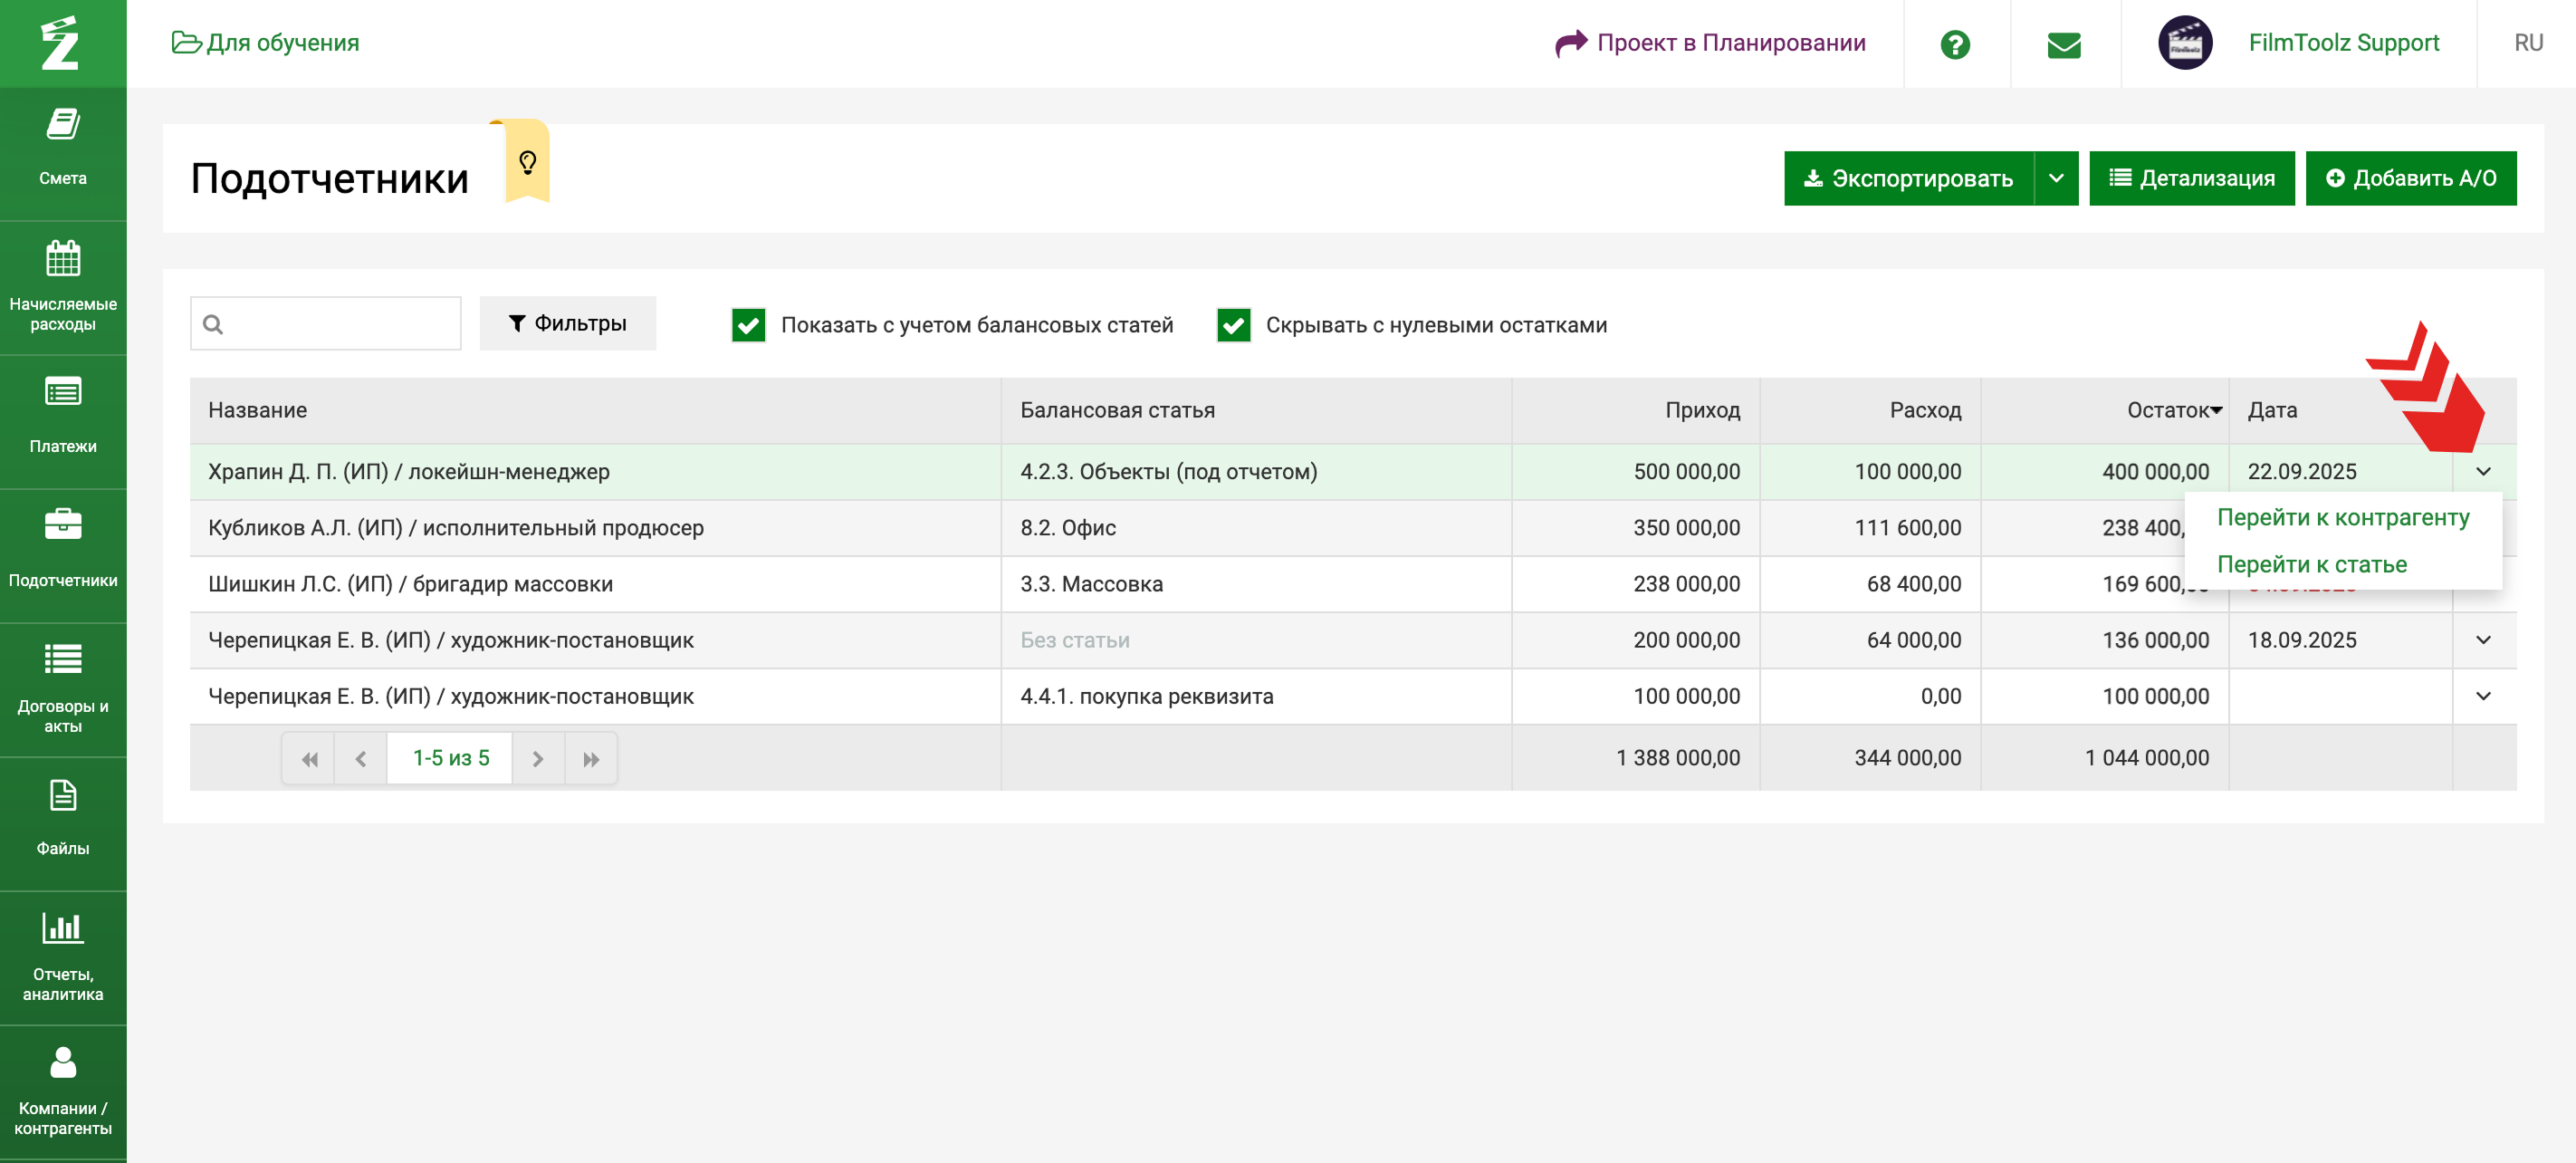Expand row menu for Черепицкая 18.09.2025
The height and width of the screenshot is (1163, 2576).
[x=2482, y=640]
